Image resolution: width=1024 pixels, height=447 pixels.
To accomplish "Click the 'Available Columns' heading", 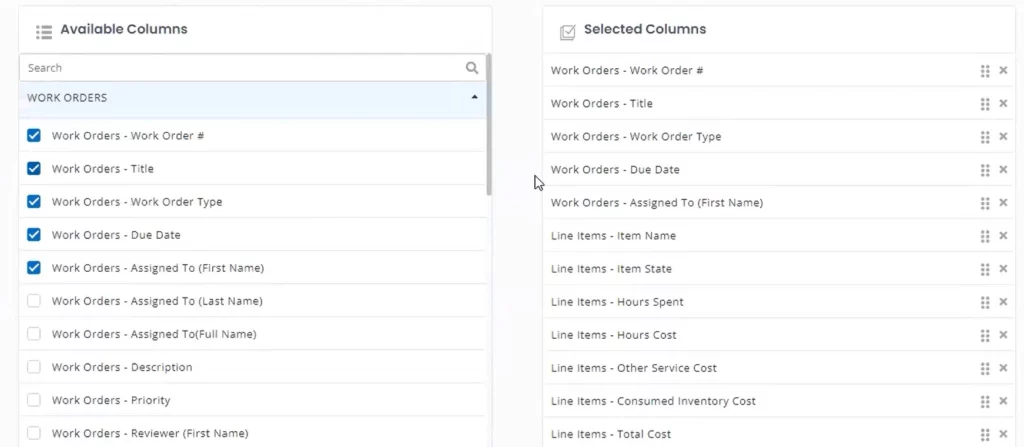I will click(x=124, y=29).
